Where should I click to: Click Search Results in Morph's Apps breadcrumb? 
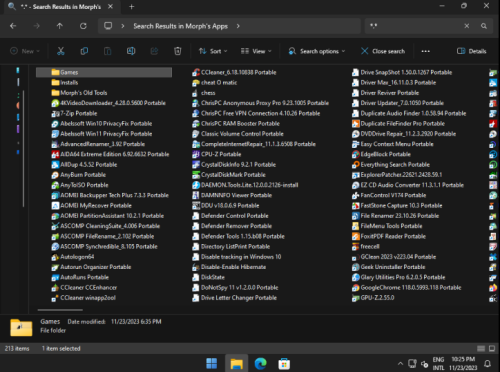pyautogui.click(x=180, y=26)
